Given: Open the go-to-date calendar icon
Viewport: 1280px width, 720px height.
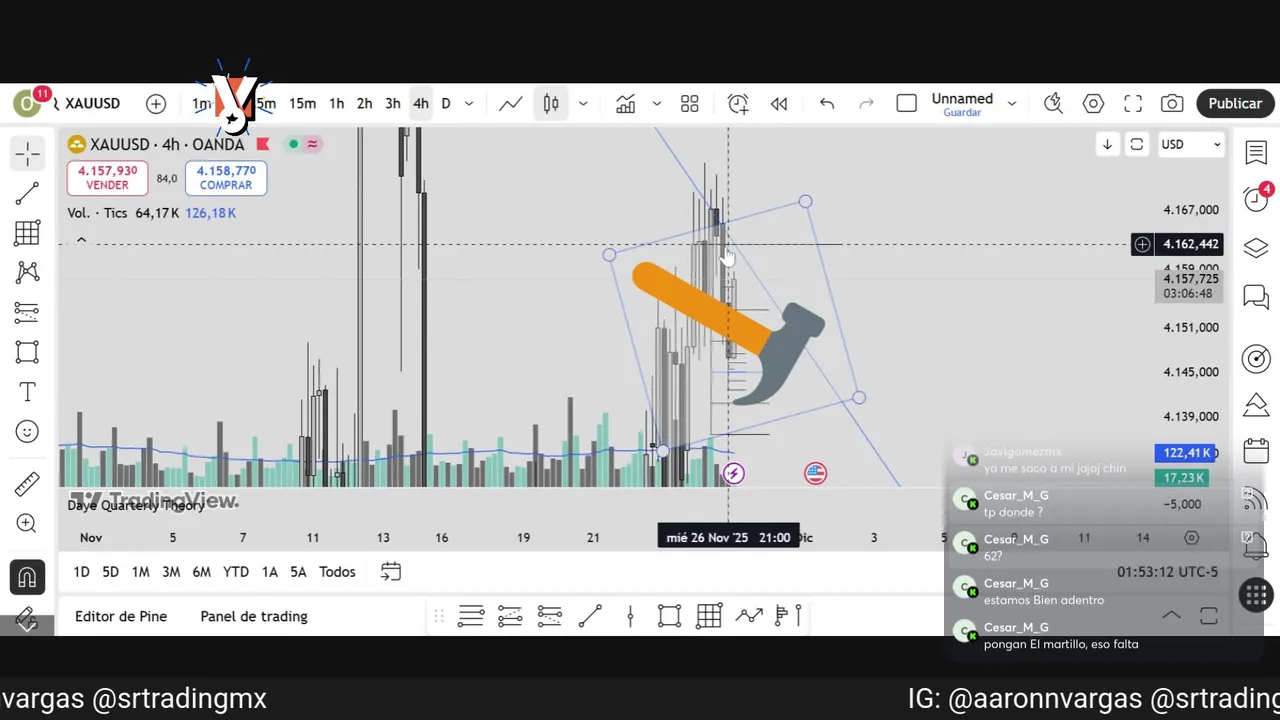Looking at the screenshot, I should [x=391, y=572].
